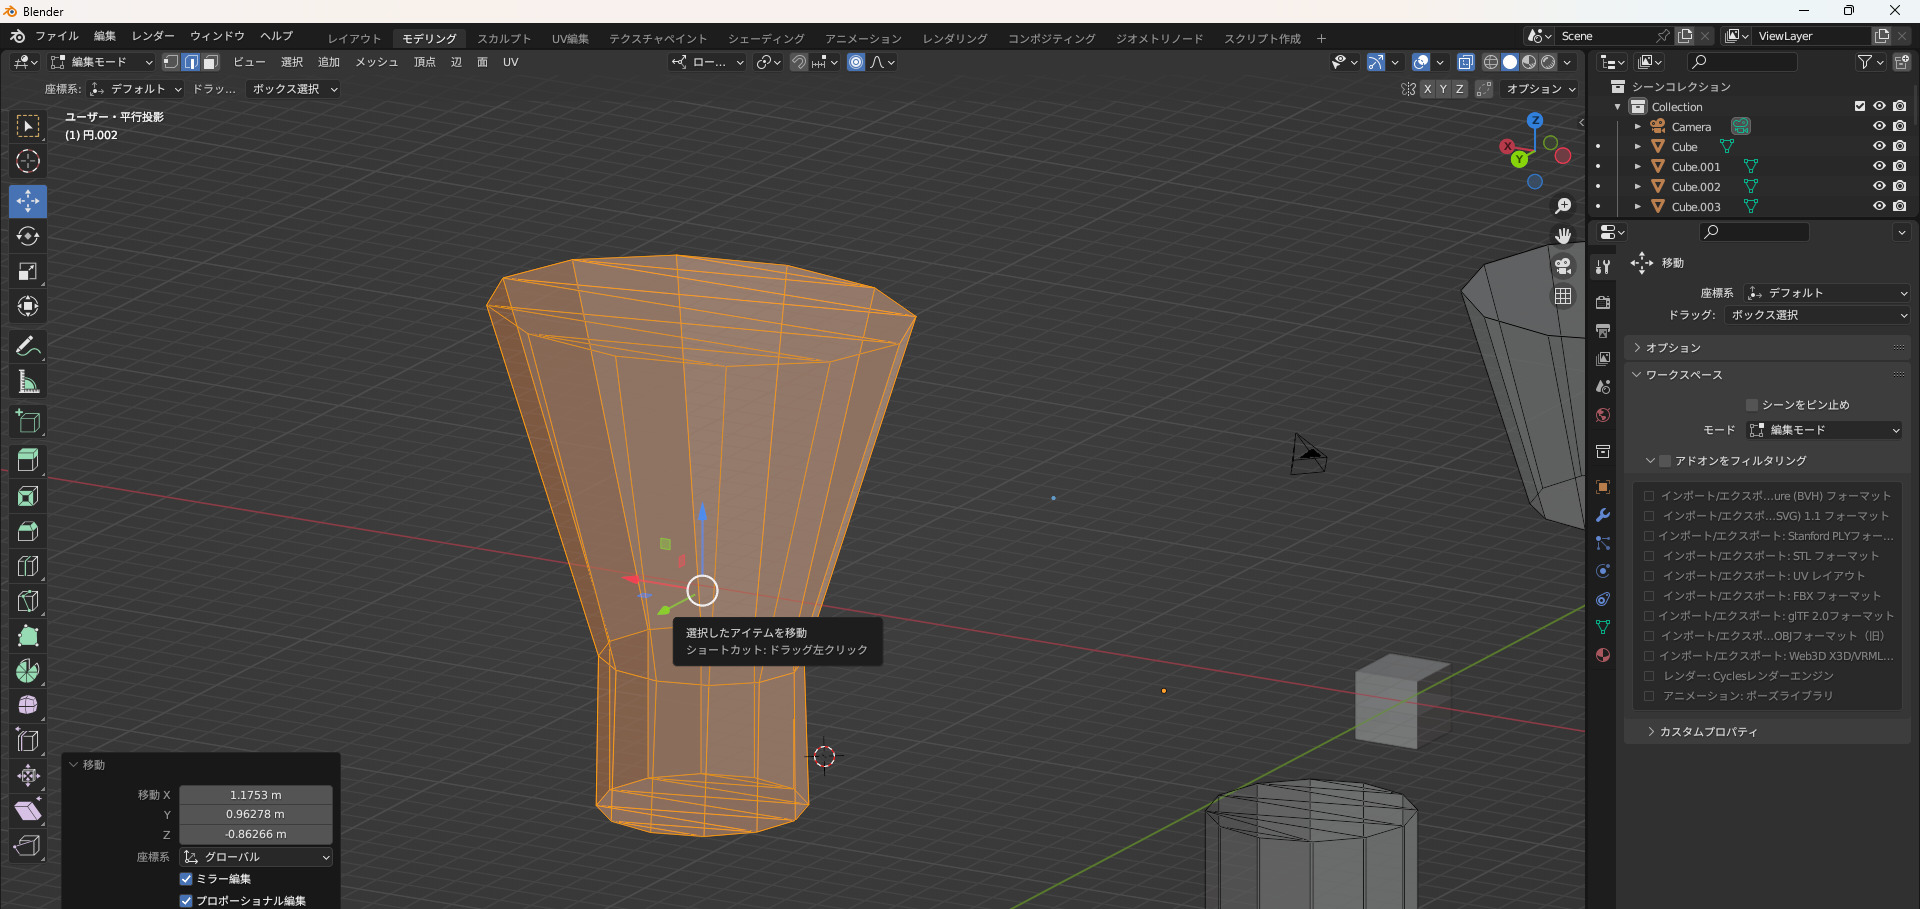Viewport: 1920px width, 909px height.
Task: Switch to the UV編集 workspace tab
Action: click(x=570, y=38)
